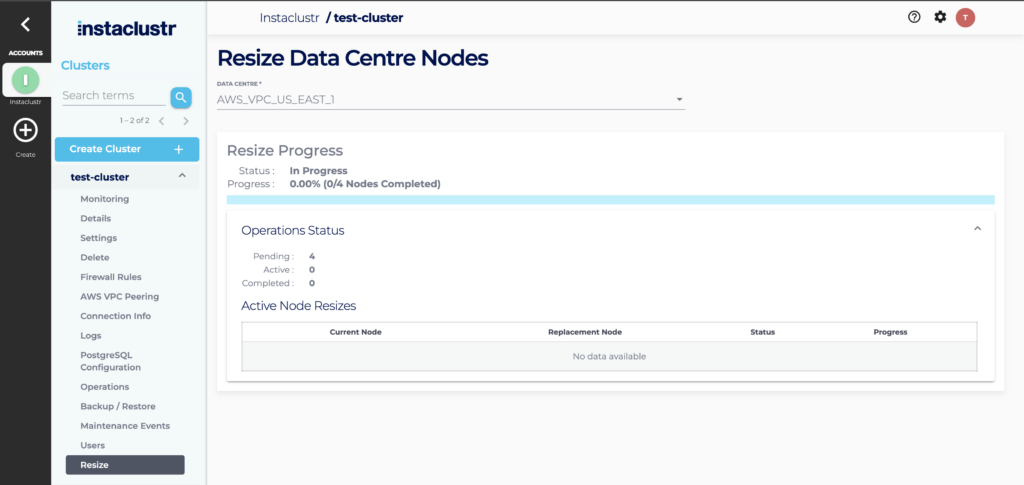Select the Instaclustr account avatar

tap(25, 80)
